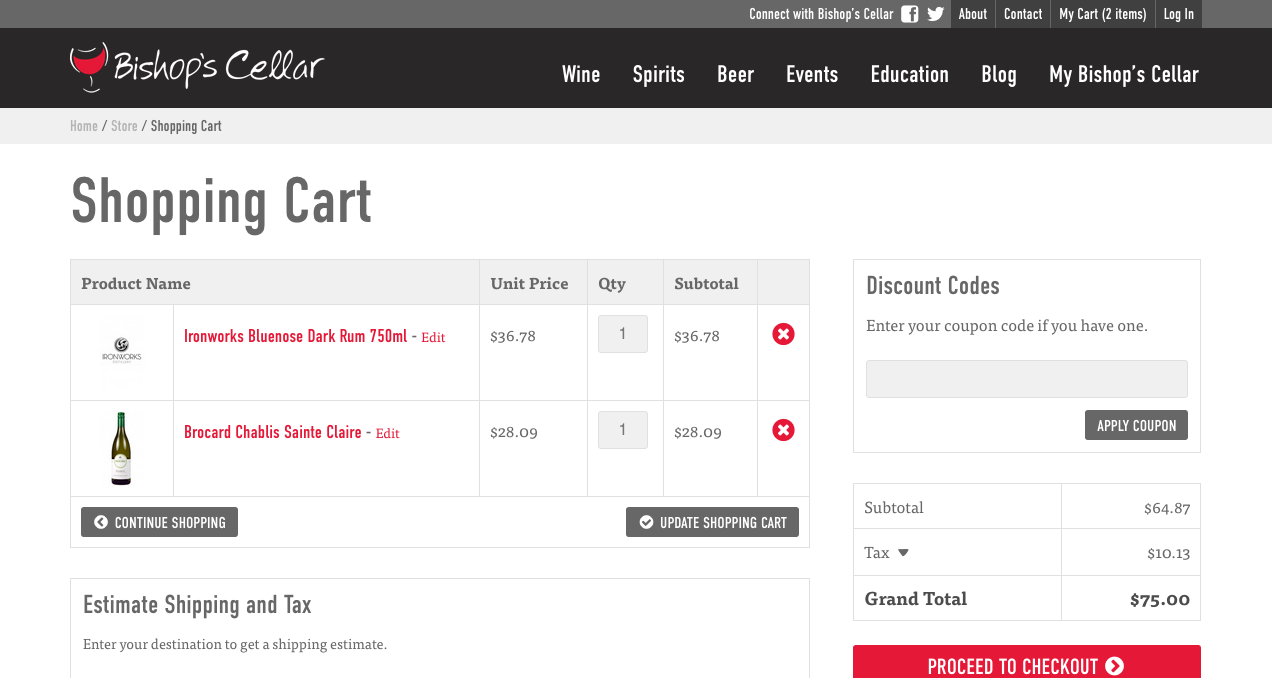This screenshot has width=1272, height=678.
Task: Go to Store breadcrumb
Action: [124, 126]
